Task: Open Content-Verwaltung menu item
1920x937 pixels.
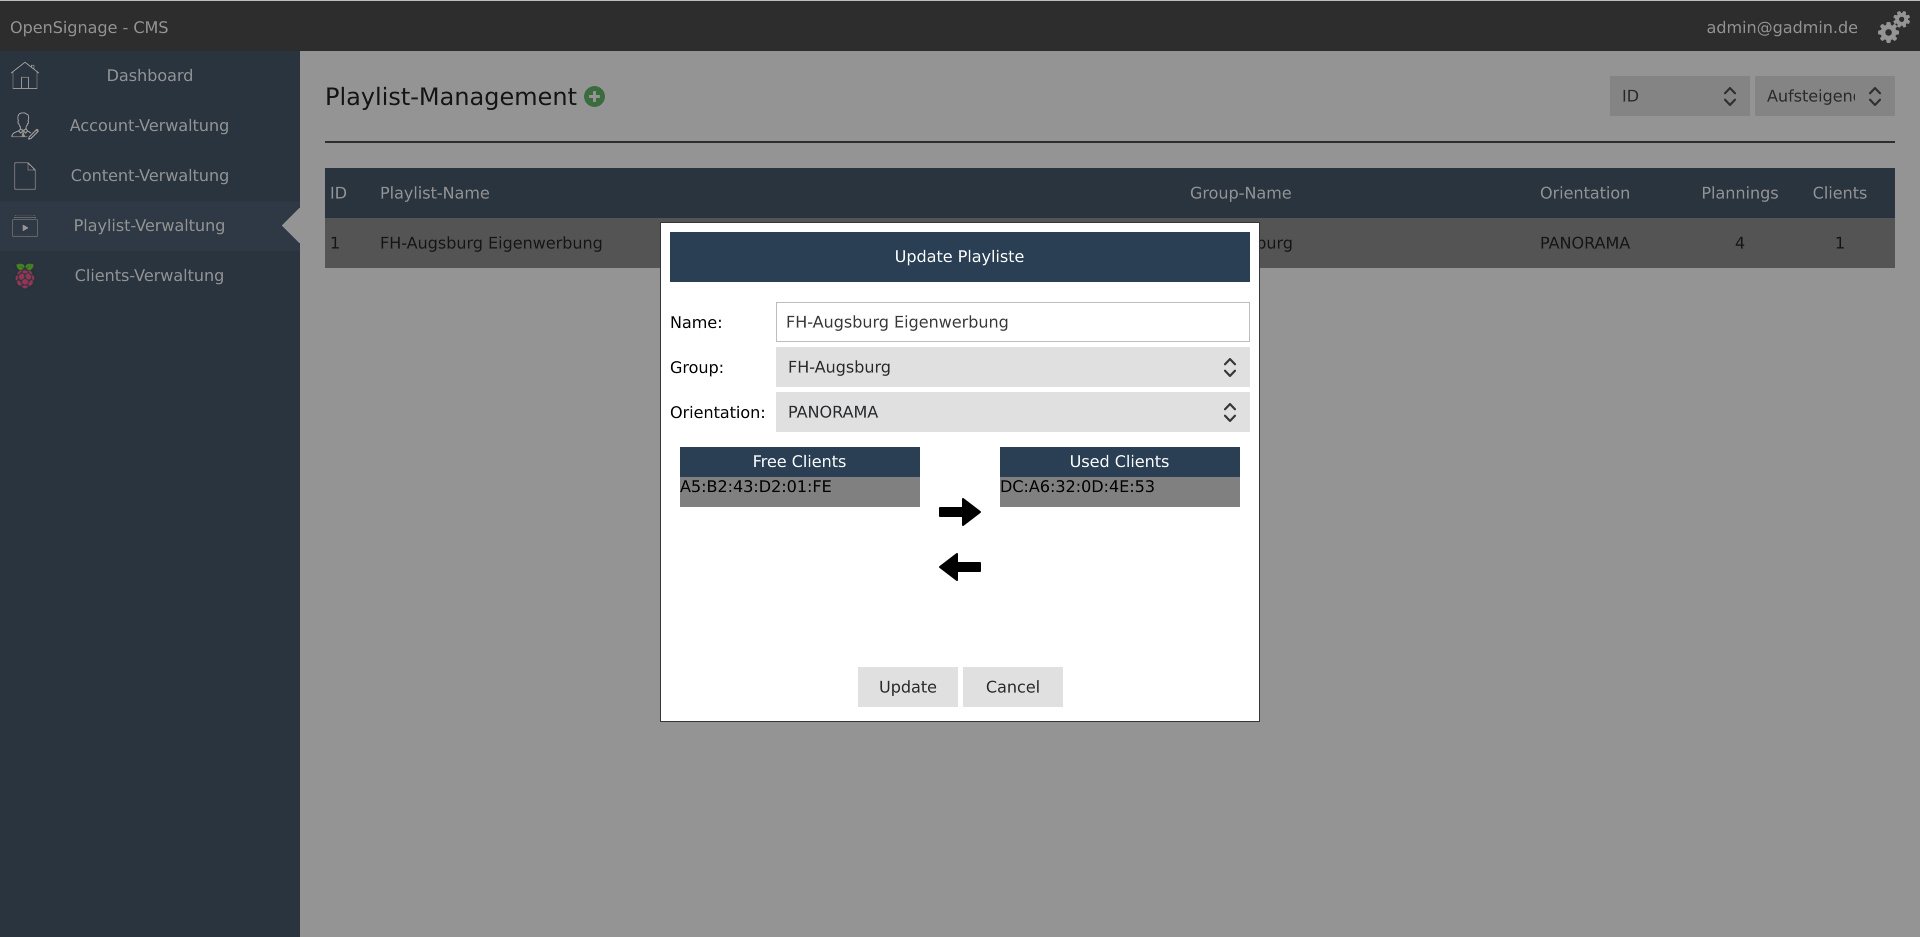Action: pyautogui.click(x=149, y=176)
